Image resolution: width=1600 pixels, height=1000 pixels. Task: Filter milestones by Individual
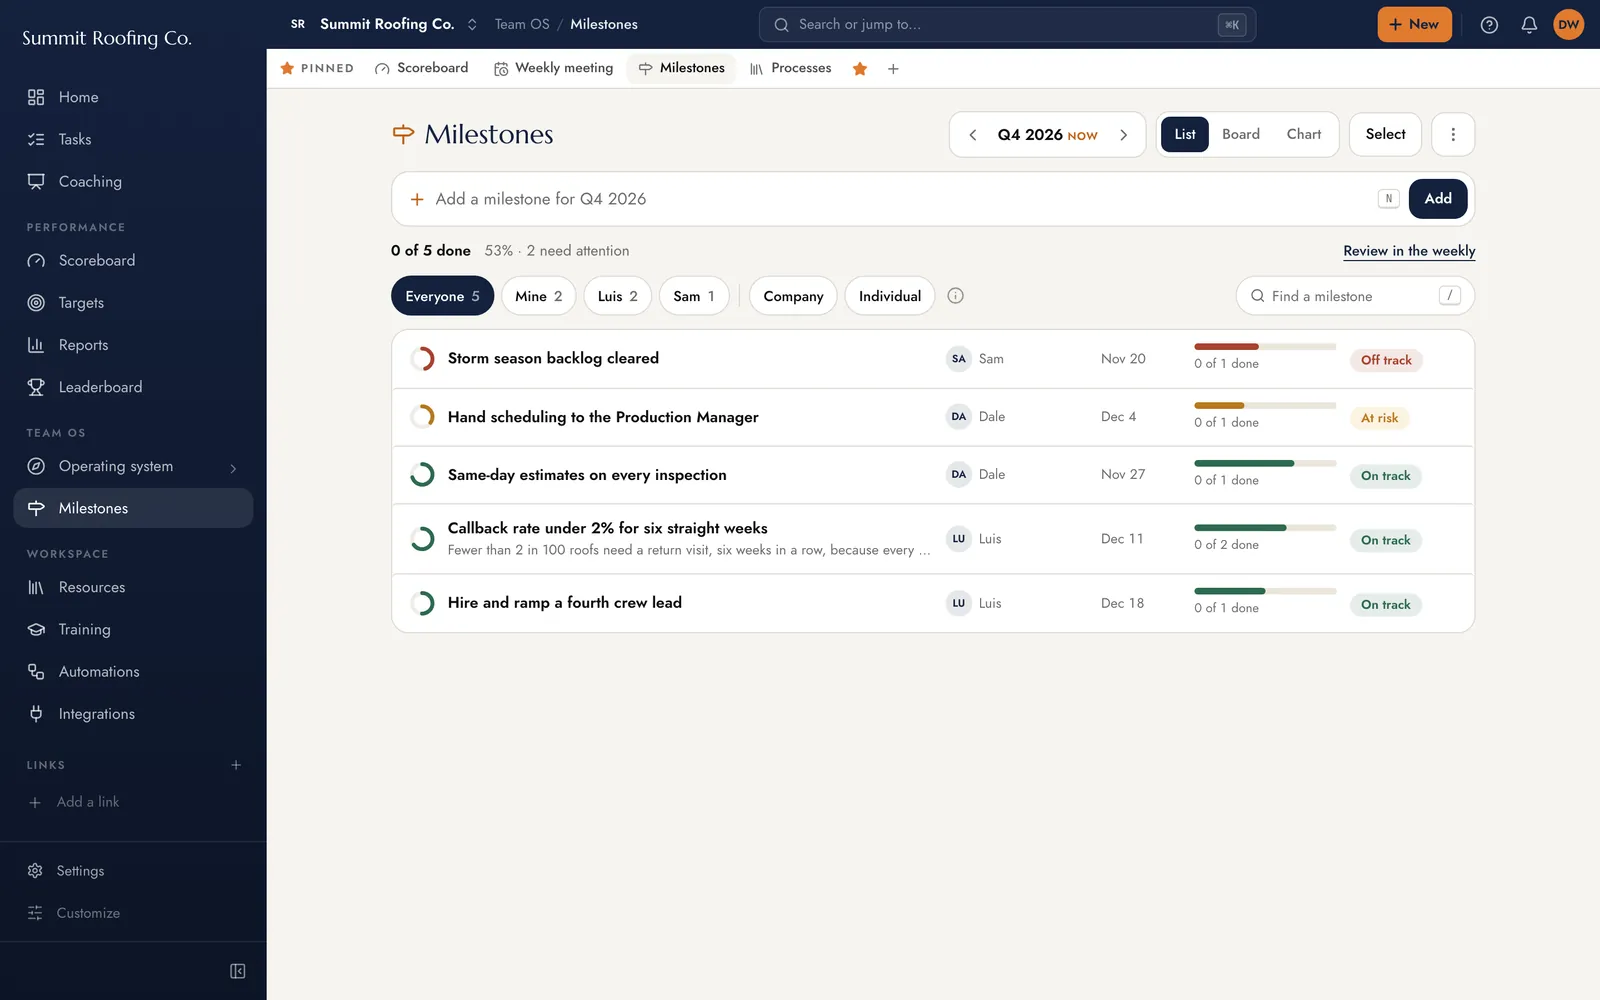(x=890, y=296)
